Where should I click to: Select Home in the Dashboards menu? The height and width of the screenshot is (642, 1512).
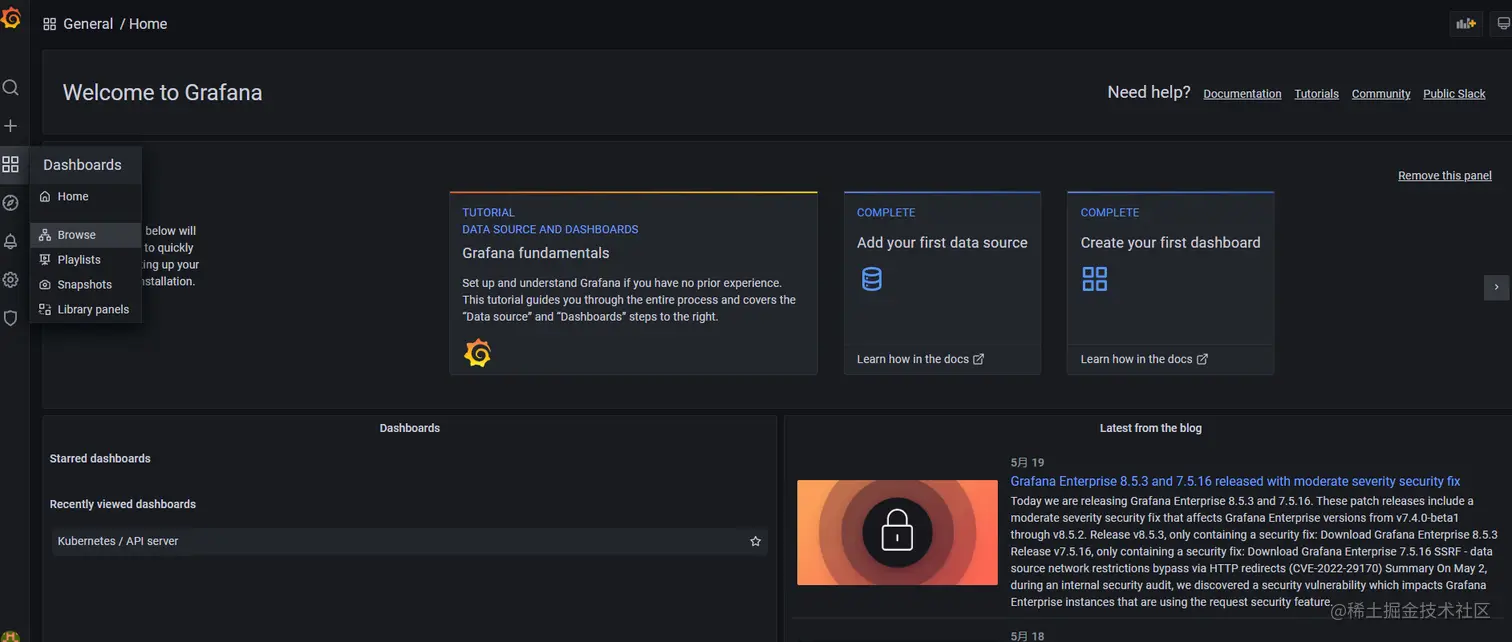point(86,197)
